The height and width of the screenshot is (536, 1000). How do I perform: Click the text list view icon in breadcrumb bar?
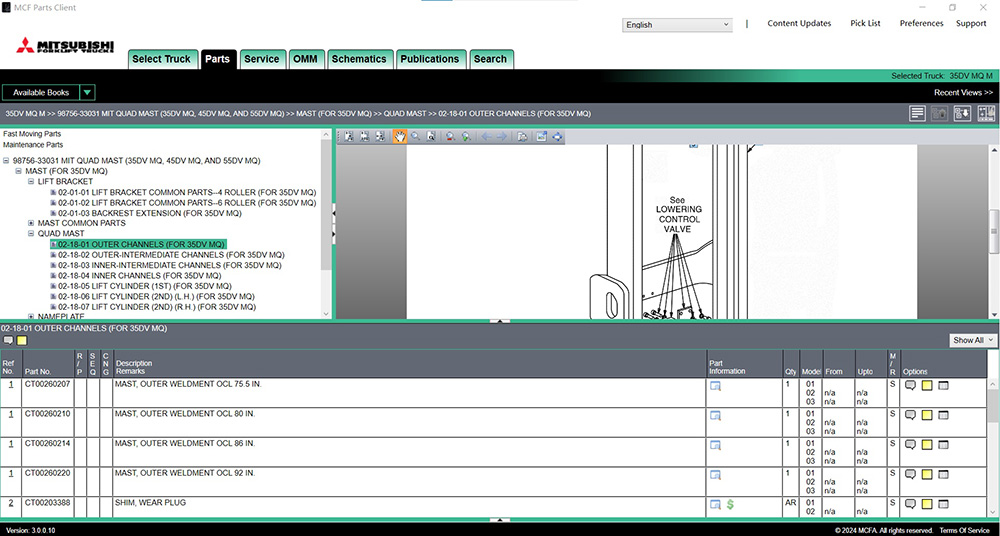coord(918,114)
